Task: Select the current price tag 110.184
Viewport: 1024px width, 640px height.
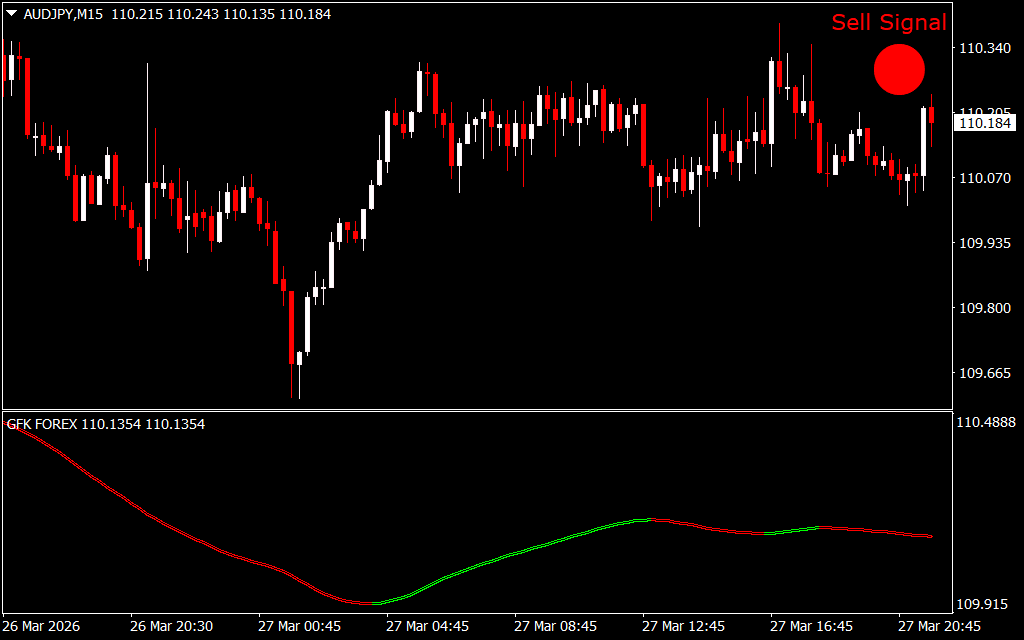Action: [983, 123]
